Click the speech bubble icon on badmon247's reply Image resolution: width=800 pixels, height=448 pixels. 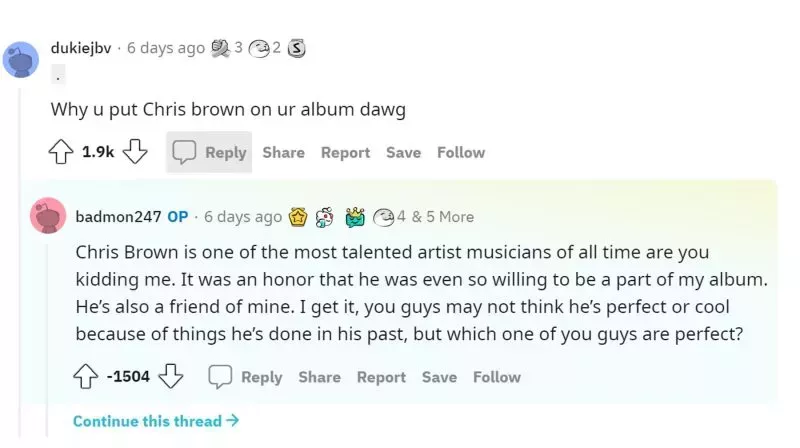click(220, 377)
